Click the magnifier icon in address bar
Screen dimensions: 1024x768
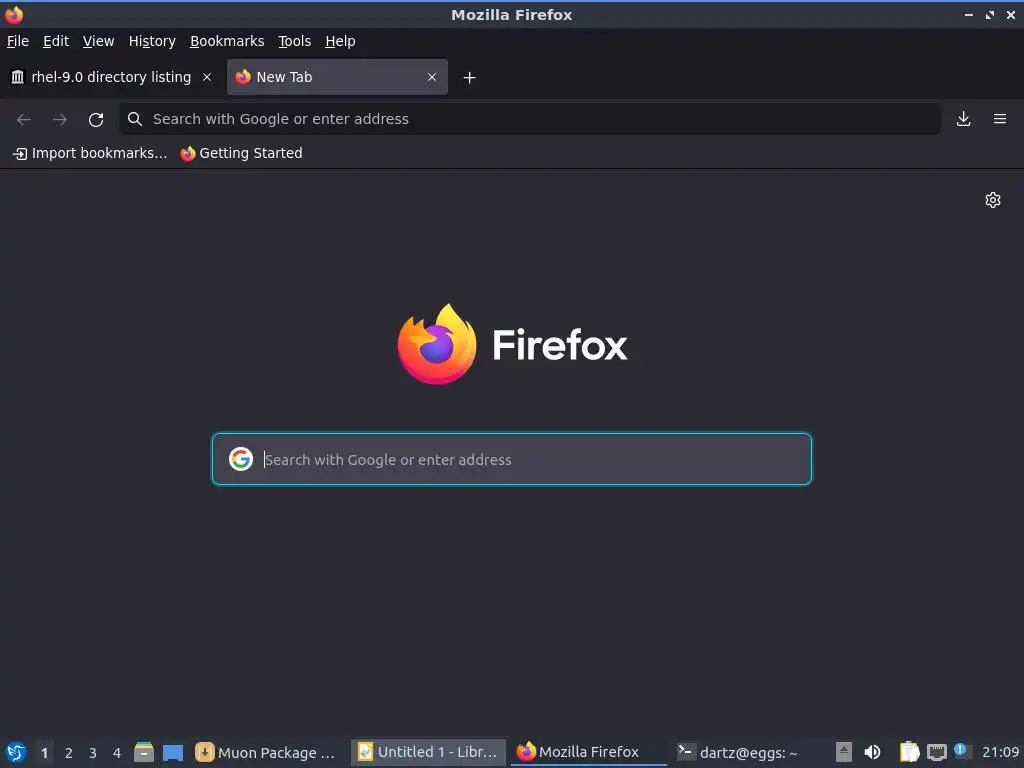(x=135, y=119)
